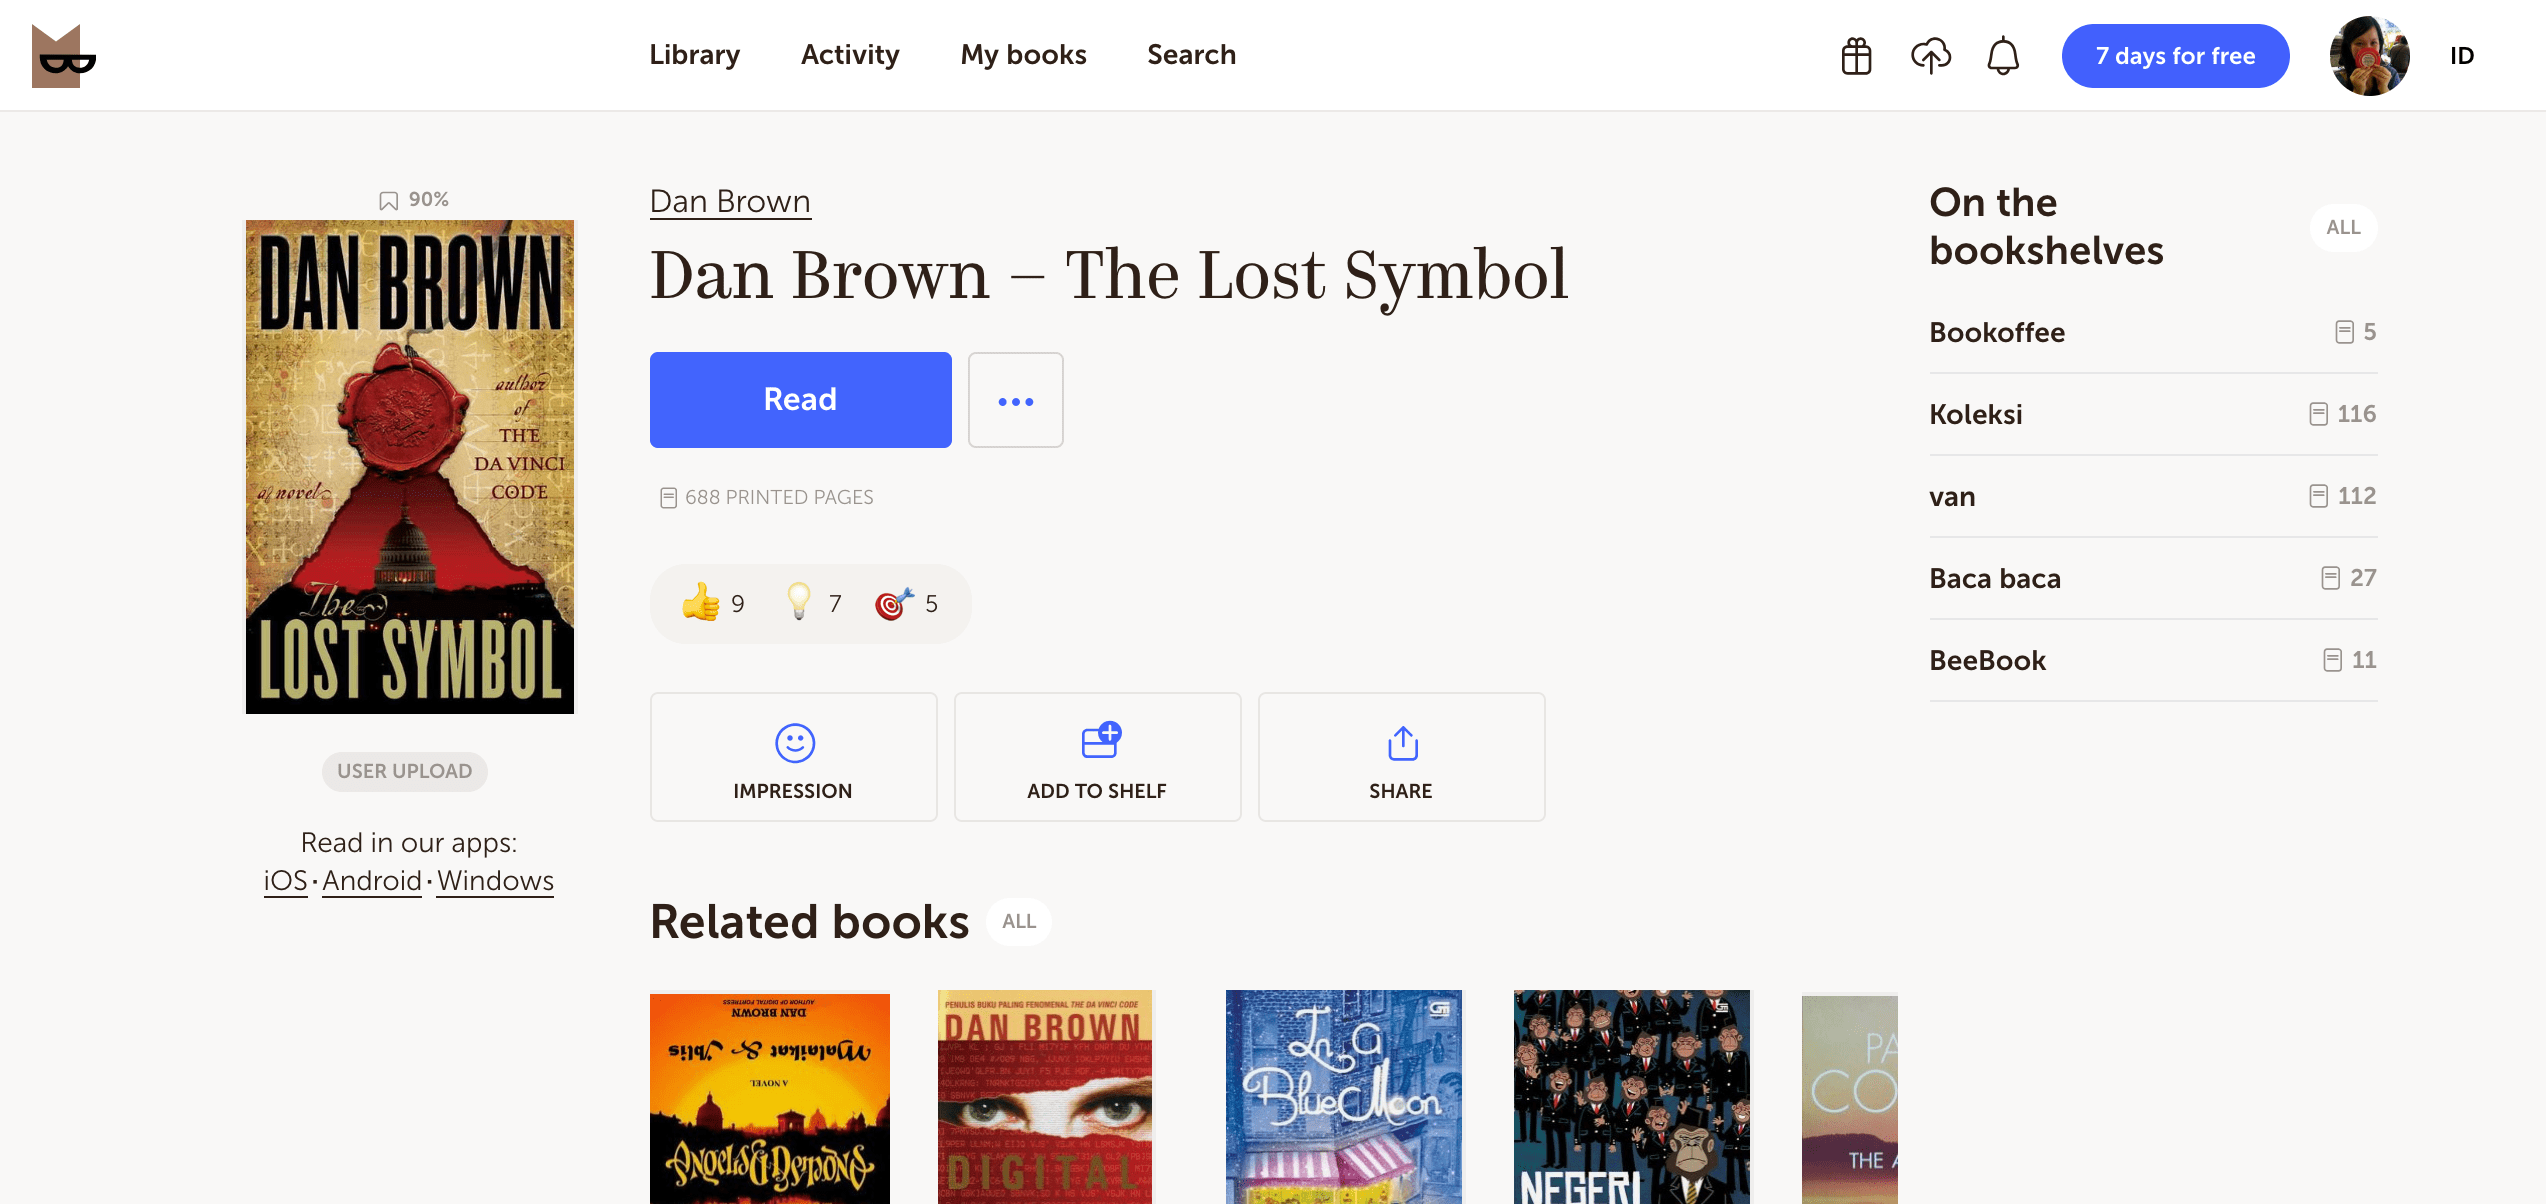Click the Bookmate glasses logo

click(x=64, y=56)
